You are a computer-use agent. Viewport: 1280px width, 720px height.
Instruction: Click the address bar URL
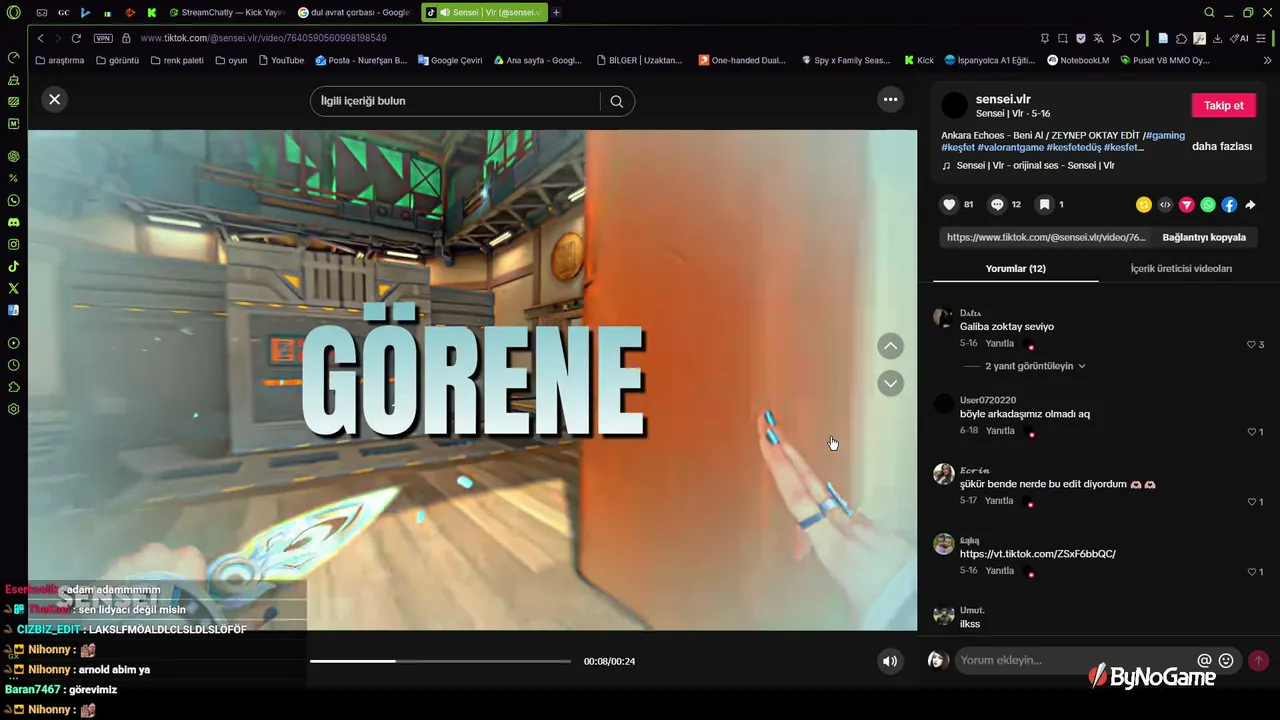point(263,38)
